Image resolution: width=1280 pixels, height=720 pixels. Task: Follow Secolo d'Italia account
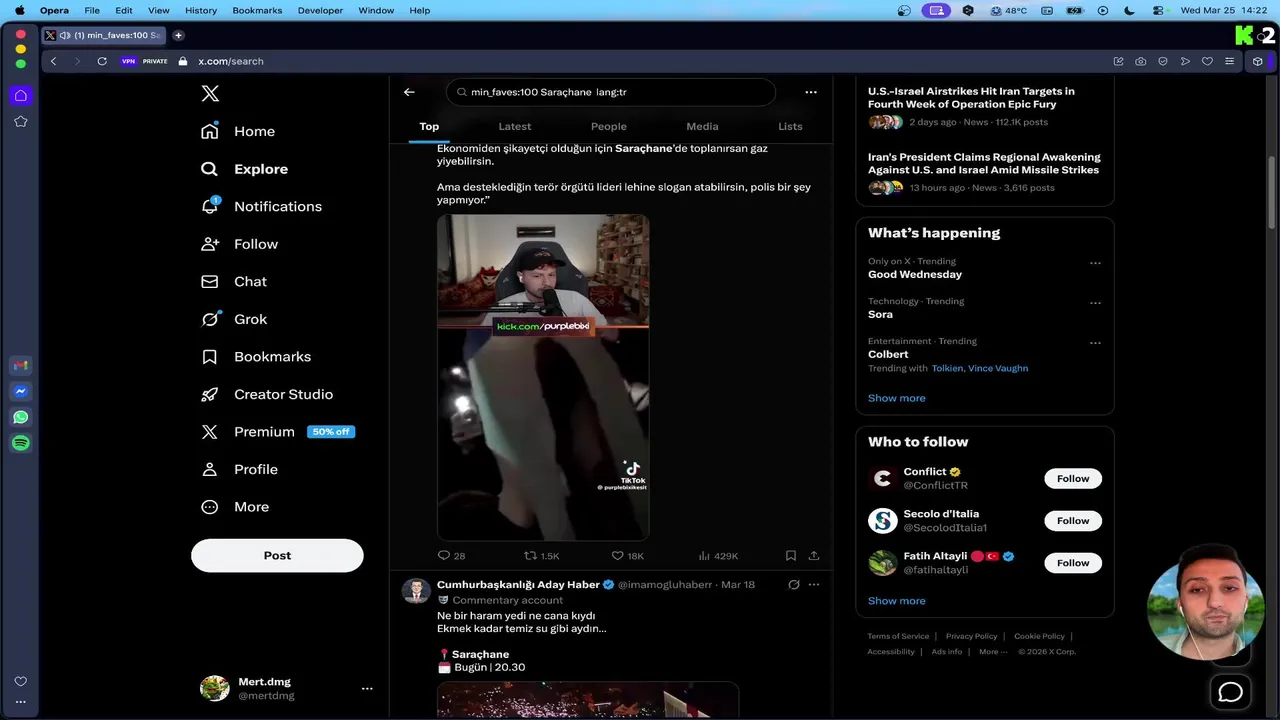click(x=1073, y=521)
